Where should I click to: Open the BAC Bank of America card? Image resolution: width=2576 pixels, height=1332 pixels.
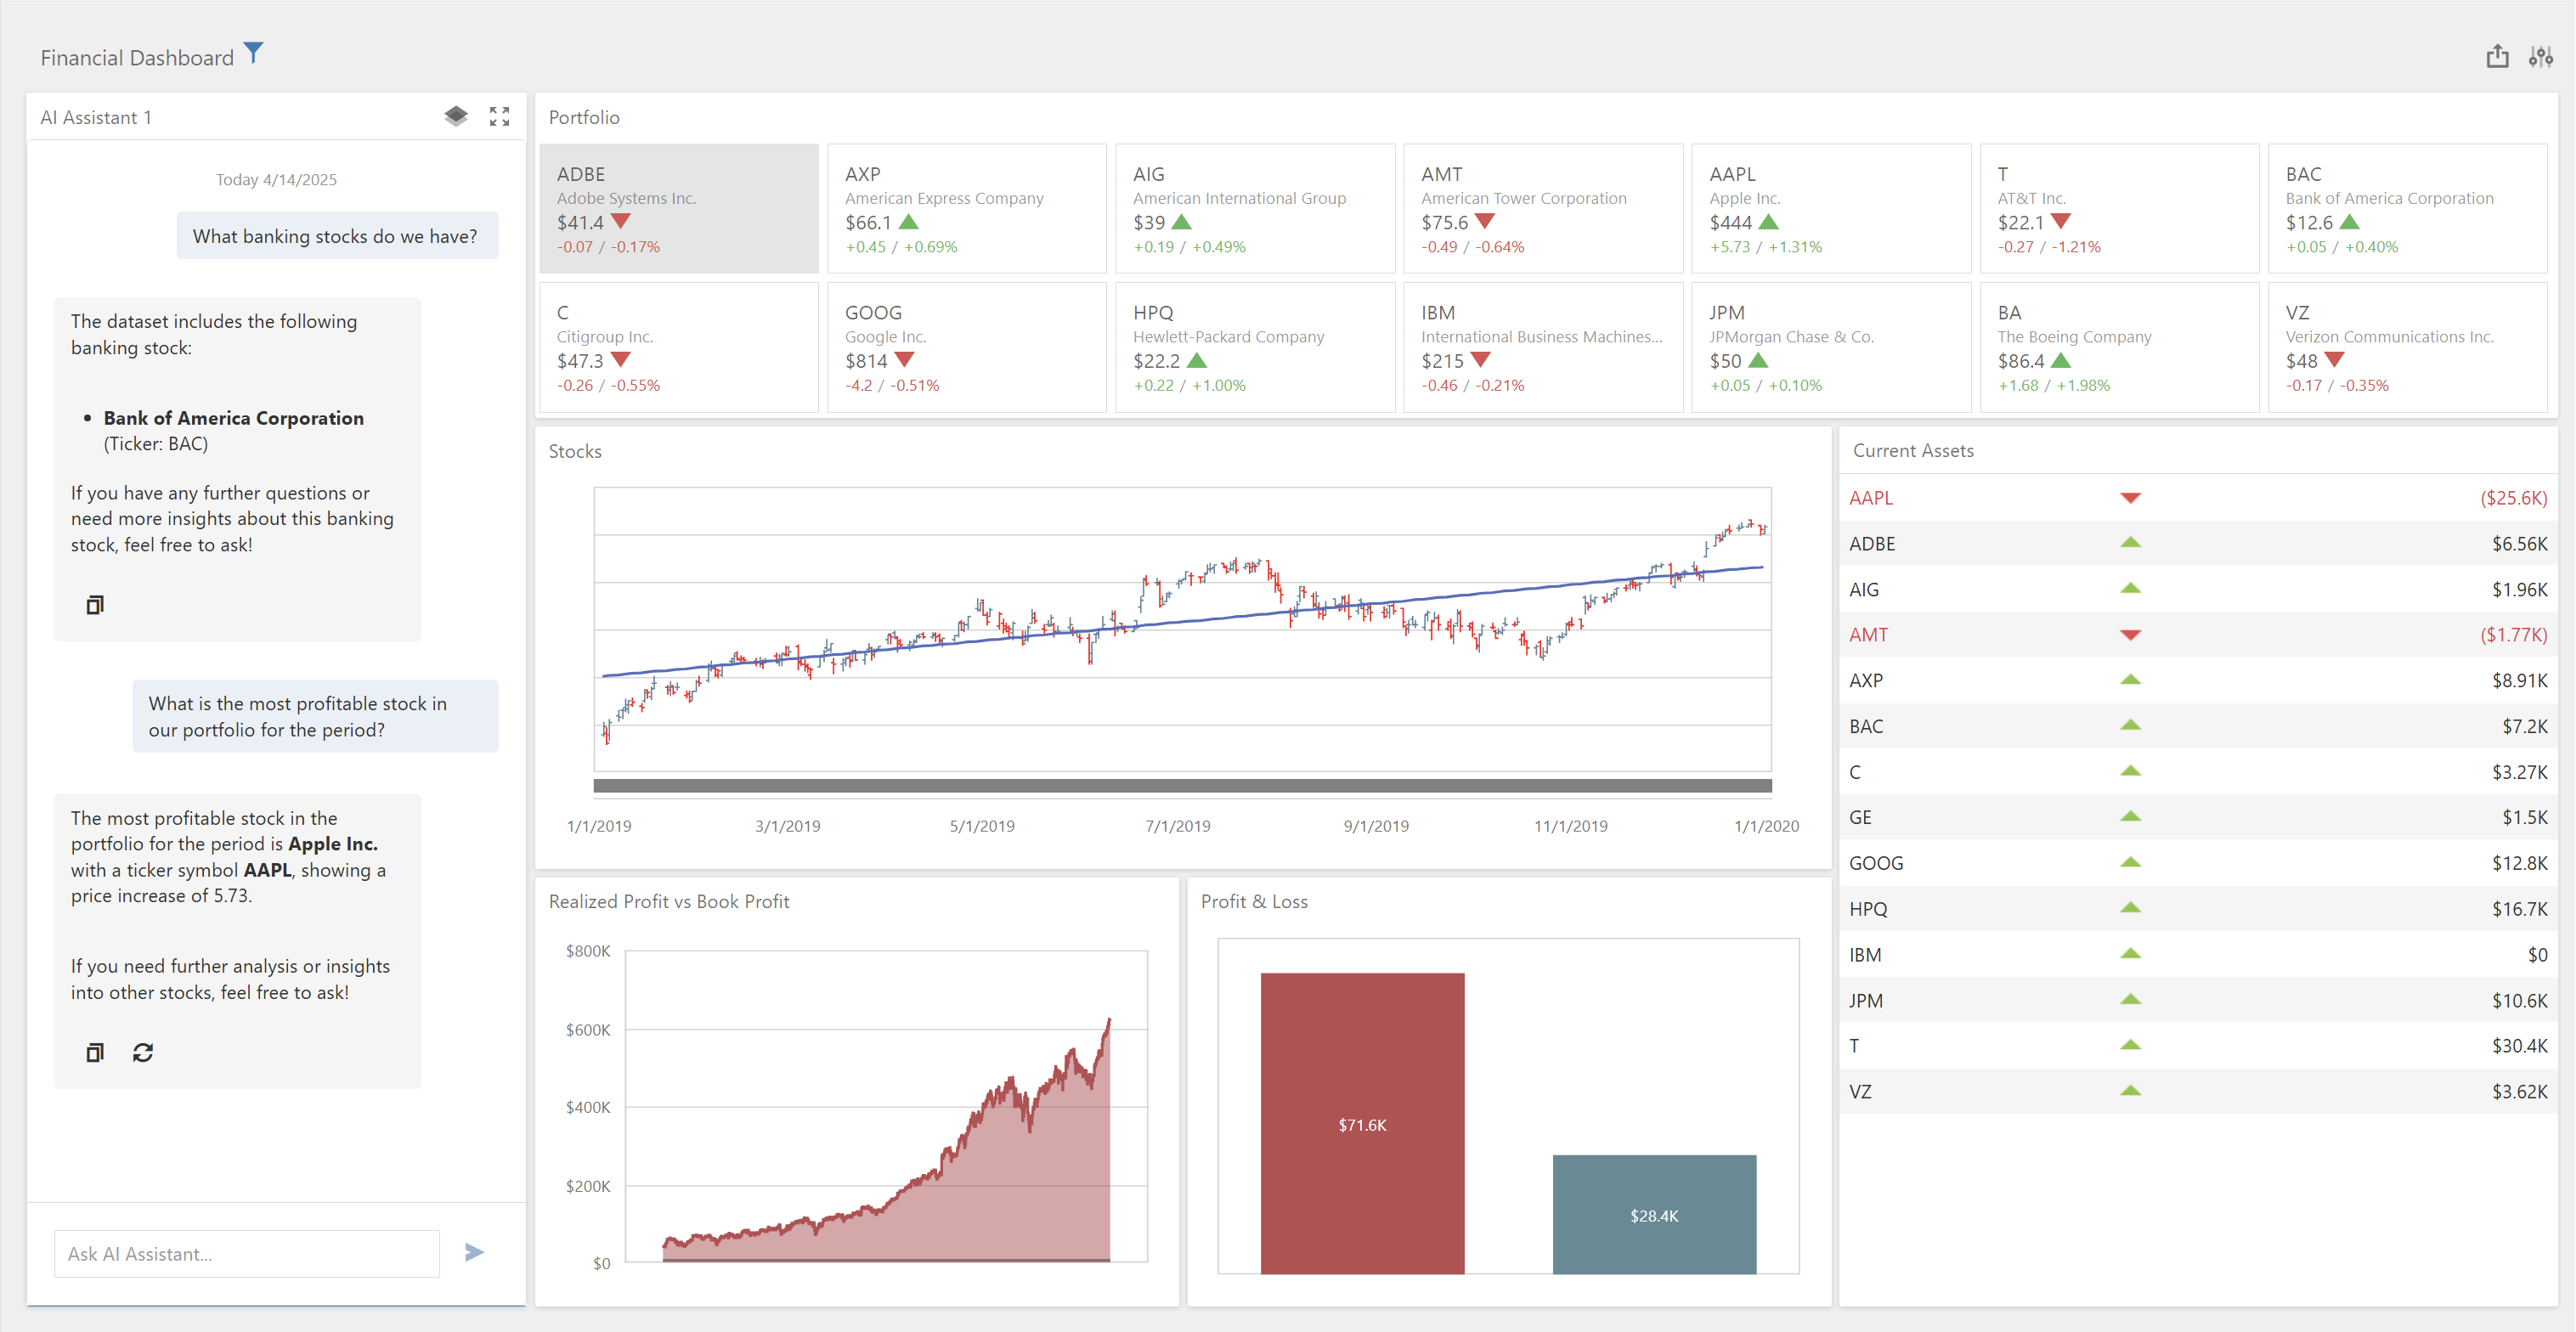pos(2407,208)
